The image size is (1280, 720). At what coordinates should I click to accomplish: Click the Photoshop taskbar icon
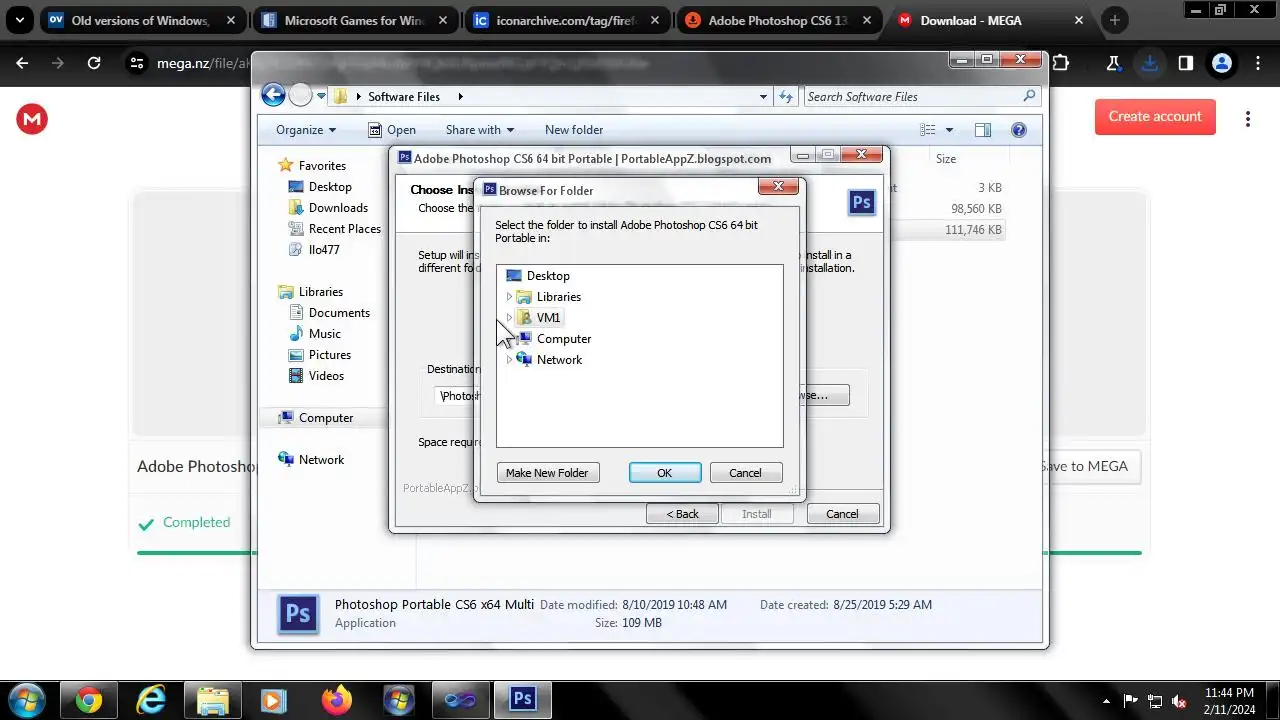click(x=522, y=700)
